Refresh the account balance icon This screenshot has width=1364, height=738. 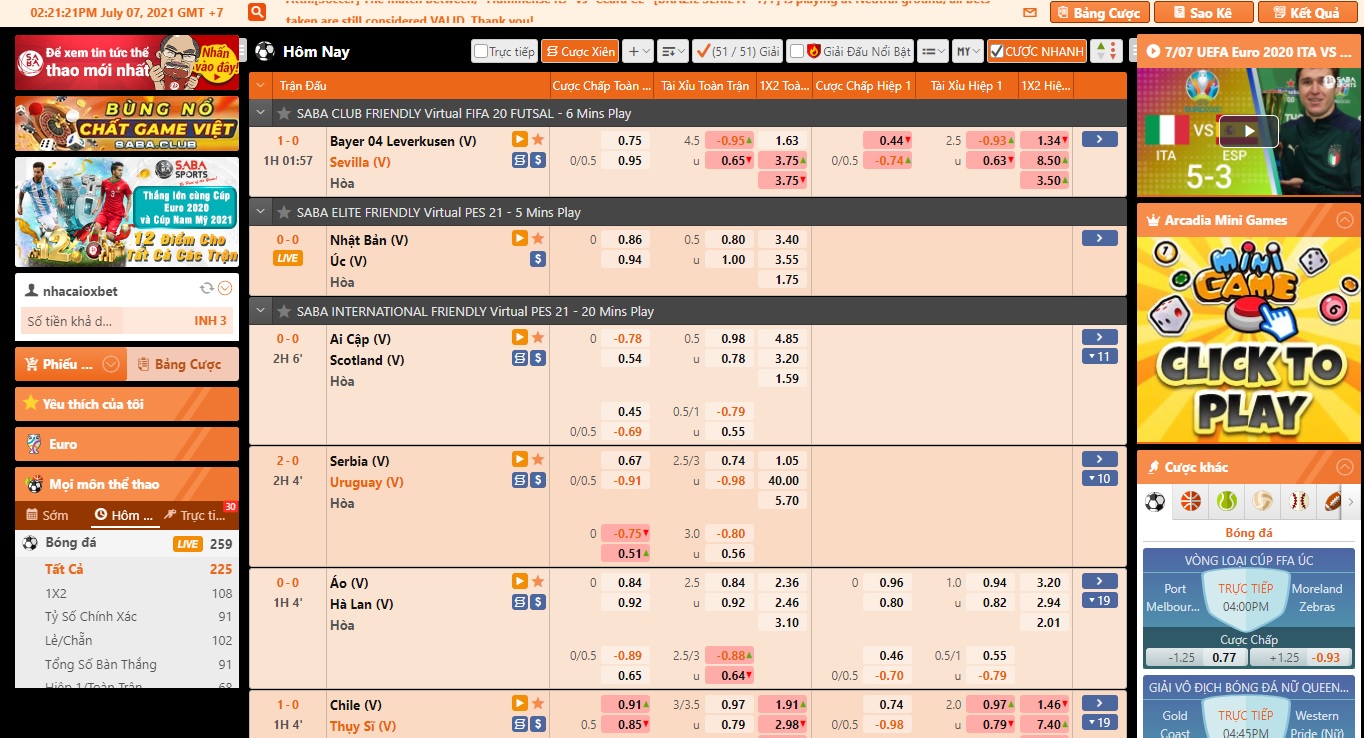207,289
